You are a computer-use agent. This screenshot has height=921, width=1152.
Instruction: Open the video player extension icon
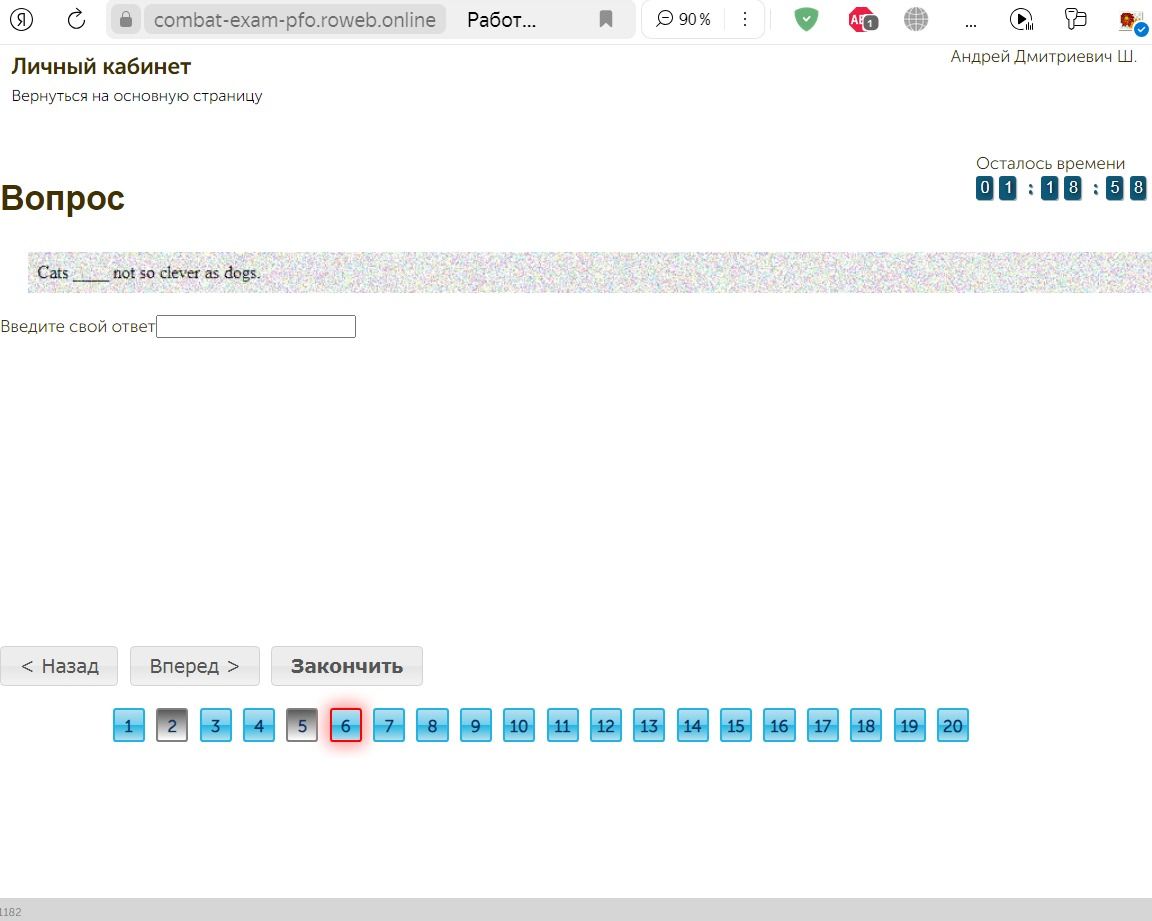[1021, 19]
